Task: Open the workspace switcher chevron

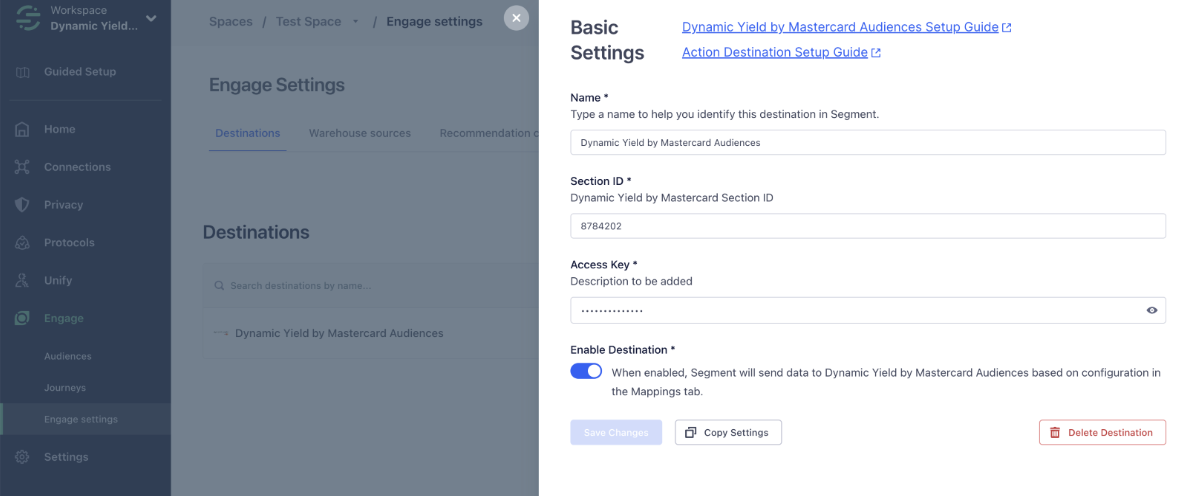Action: [x=151, y=18]
